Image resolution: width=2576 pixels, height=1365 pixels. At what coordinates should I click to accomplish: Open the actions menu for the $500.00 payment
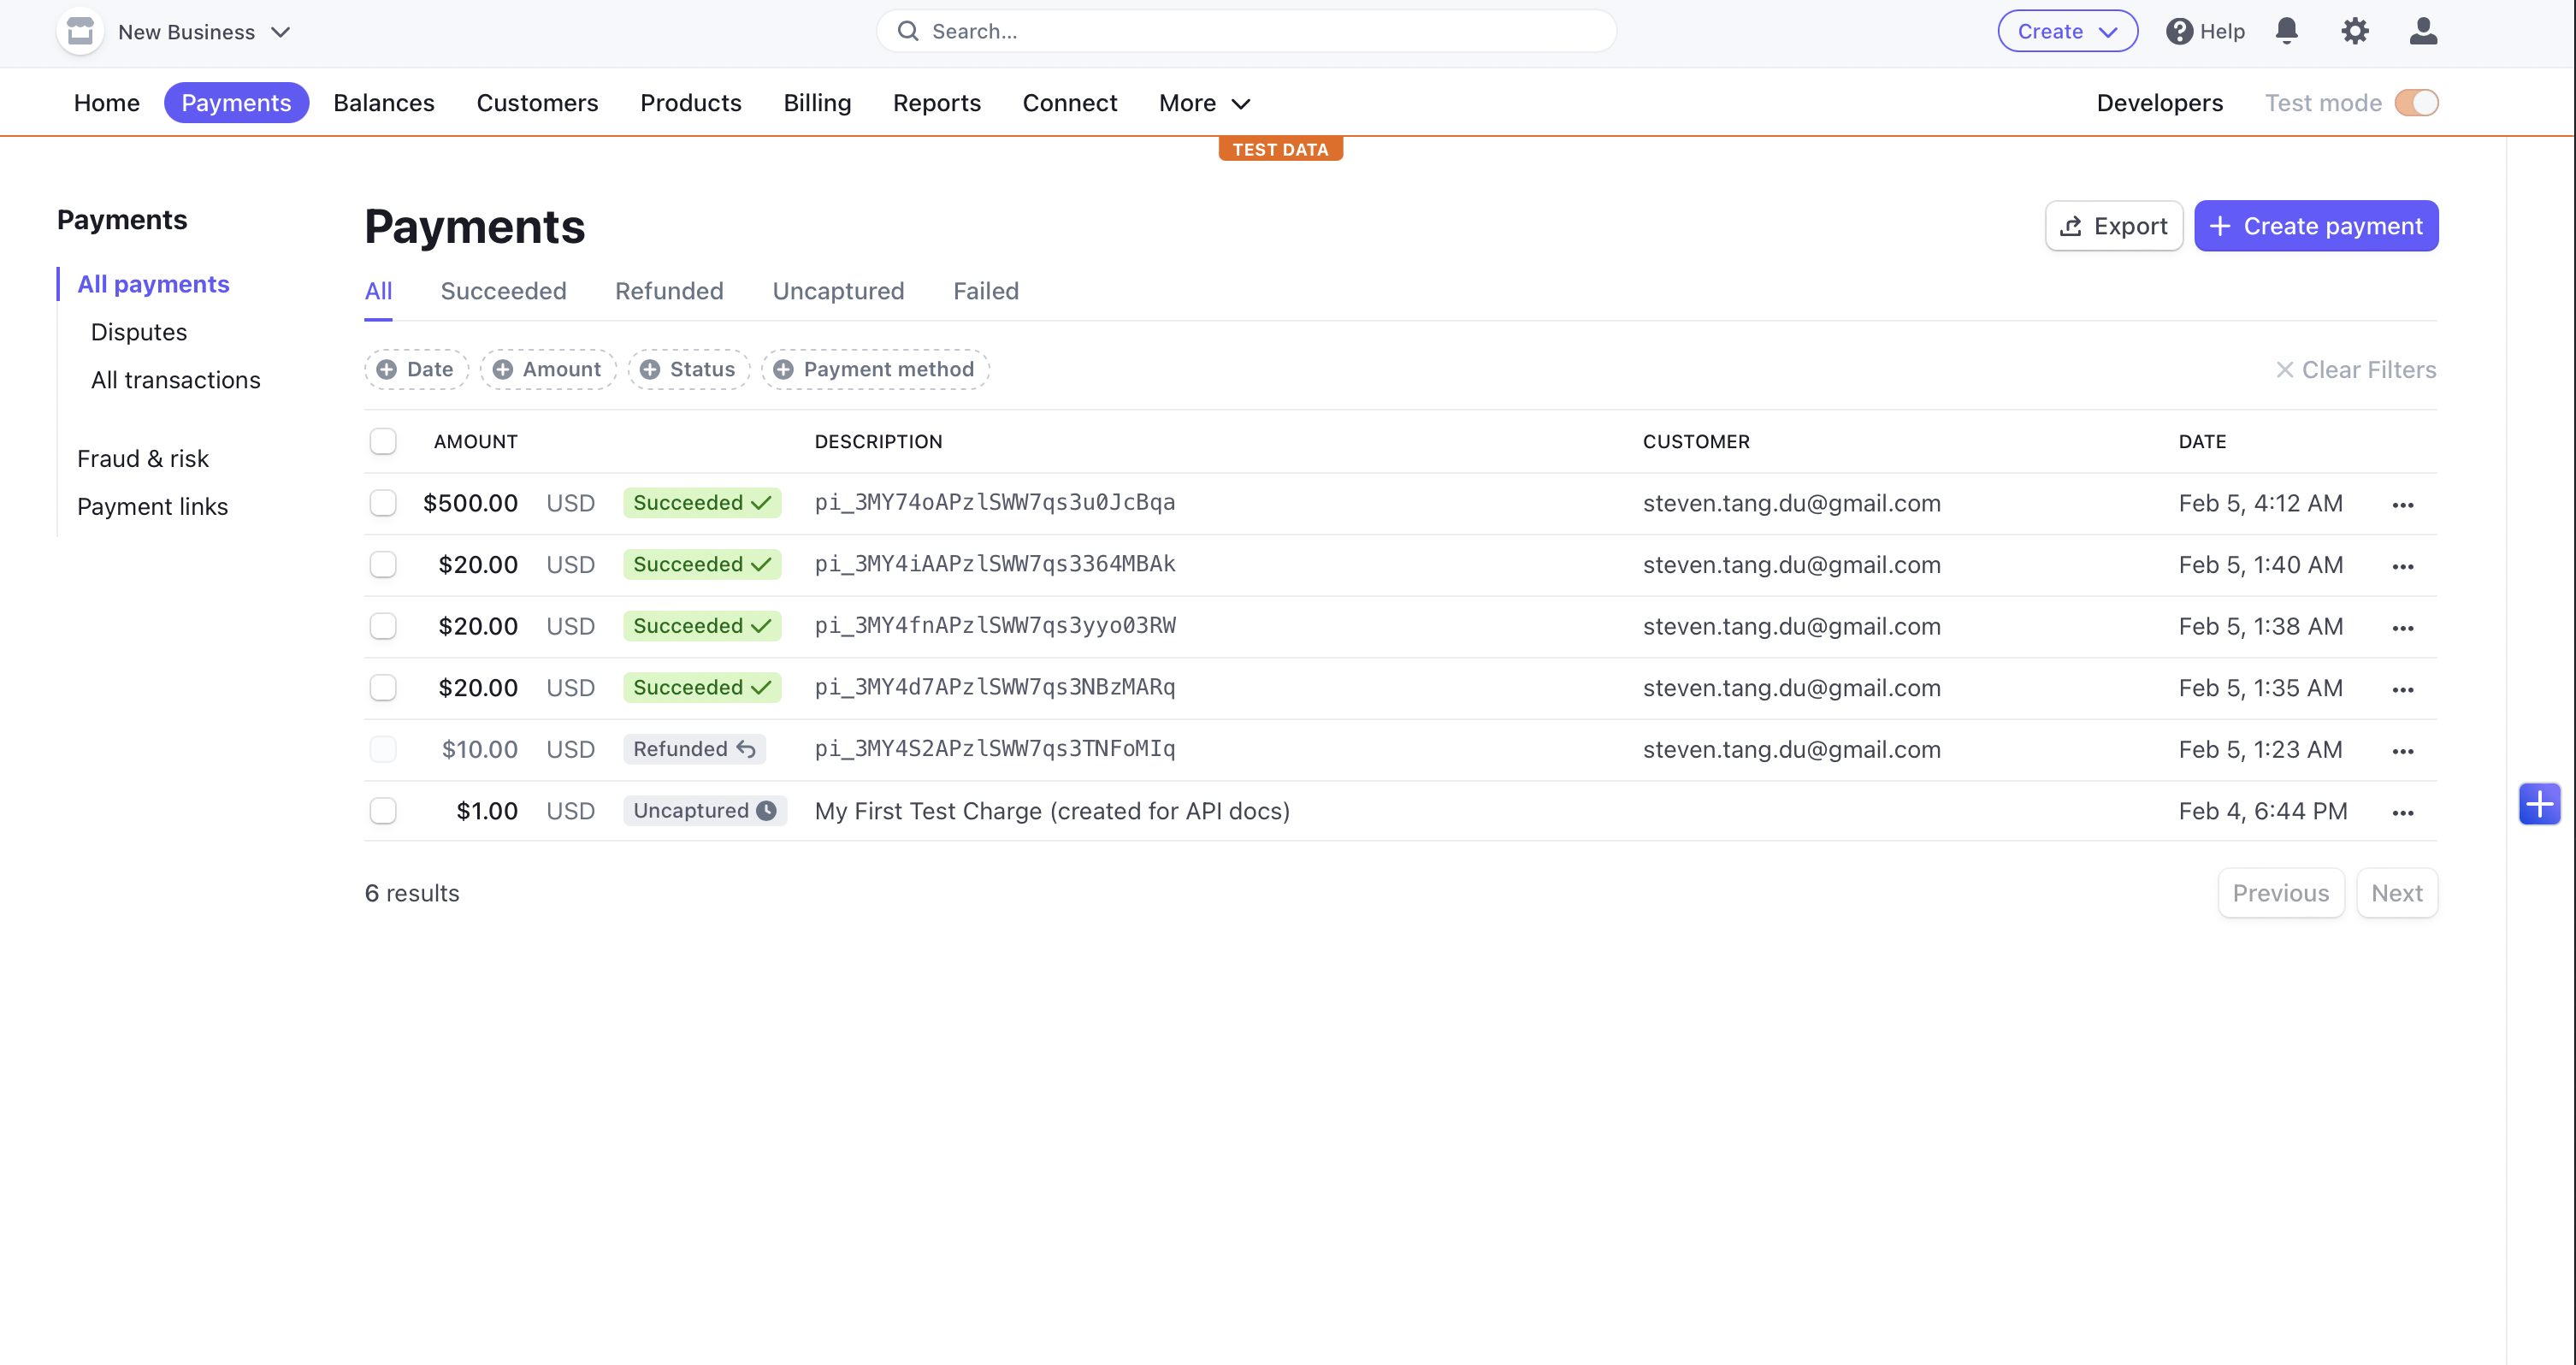pyautogui.click(x=2402, y=504)
